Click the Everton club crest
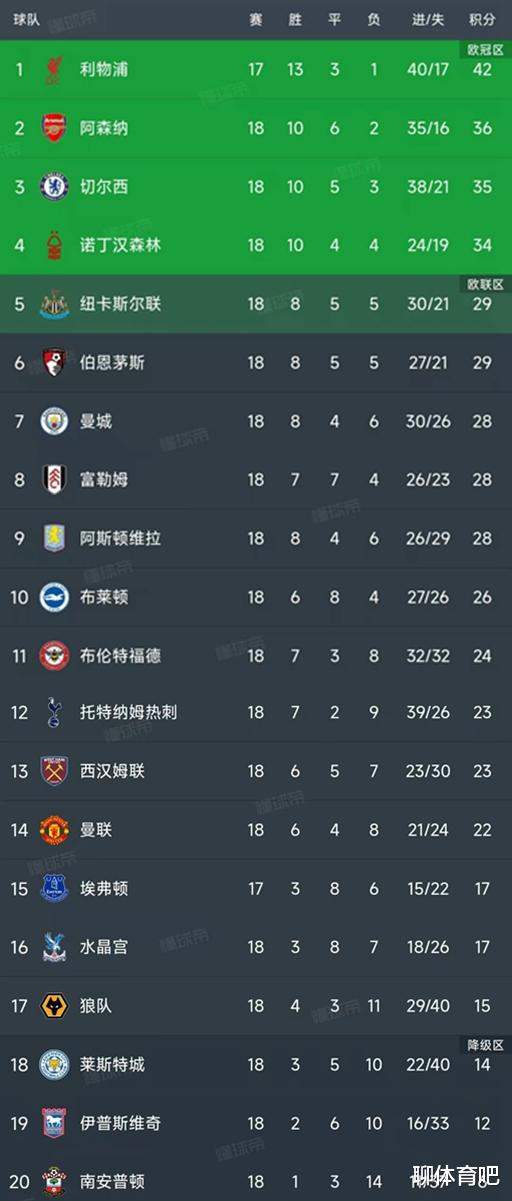Image resolution: width=512 pixels, height=1201 pixels. pyautogui.click(x=53, y=888)
